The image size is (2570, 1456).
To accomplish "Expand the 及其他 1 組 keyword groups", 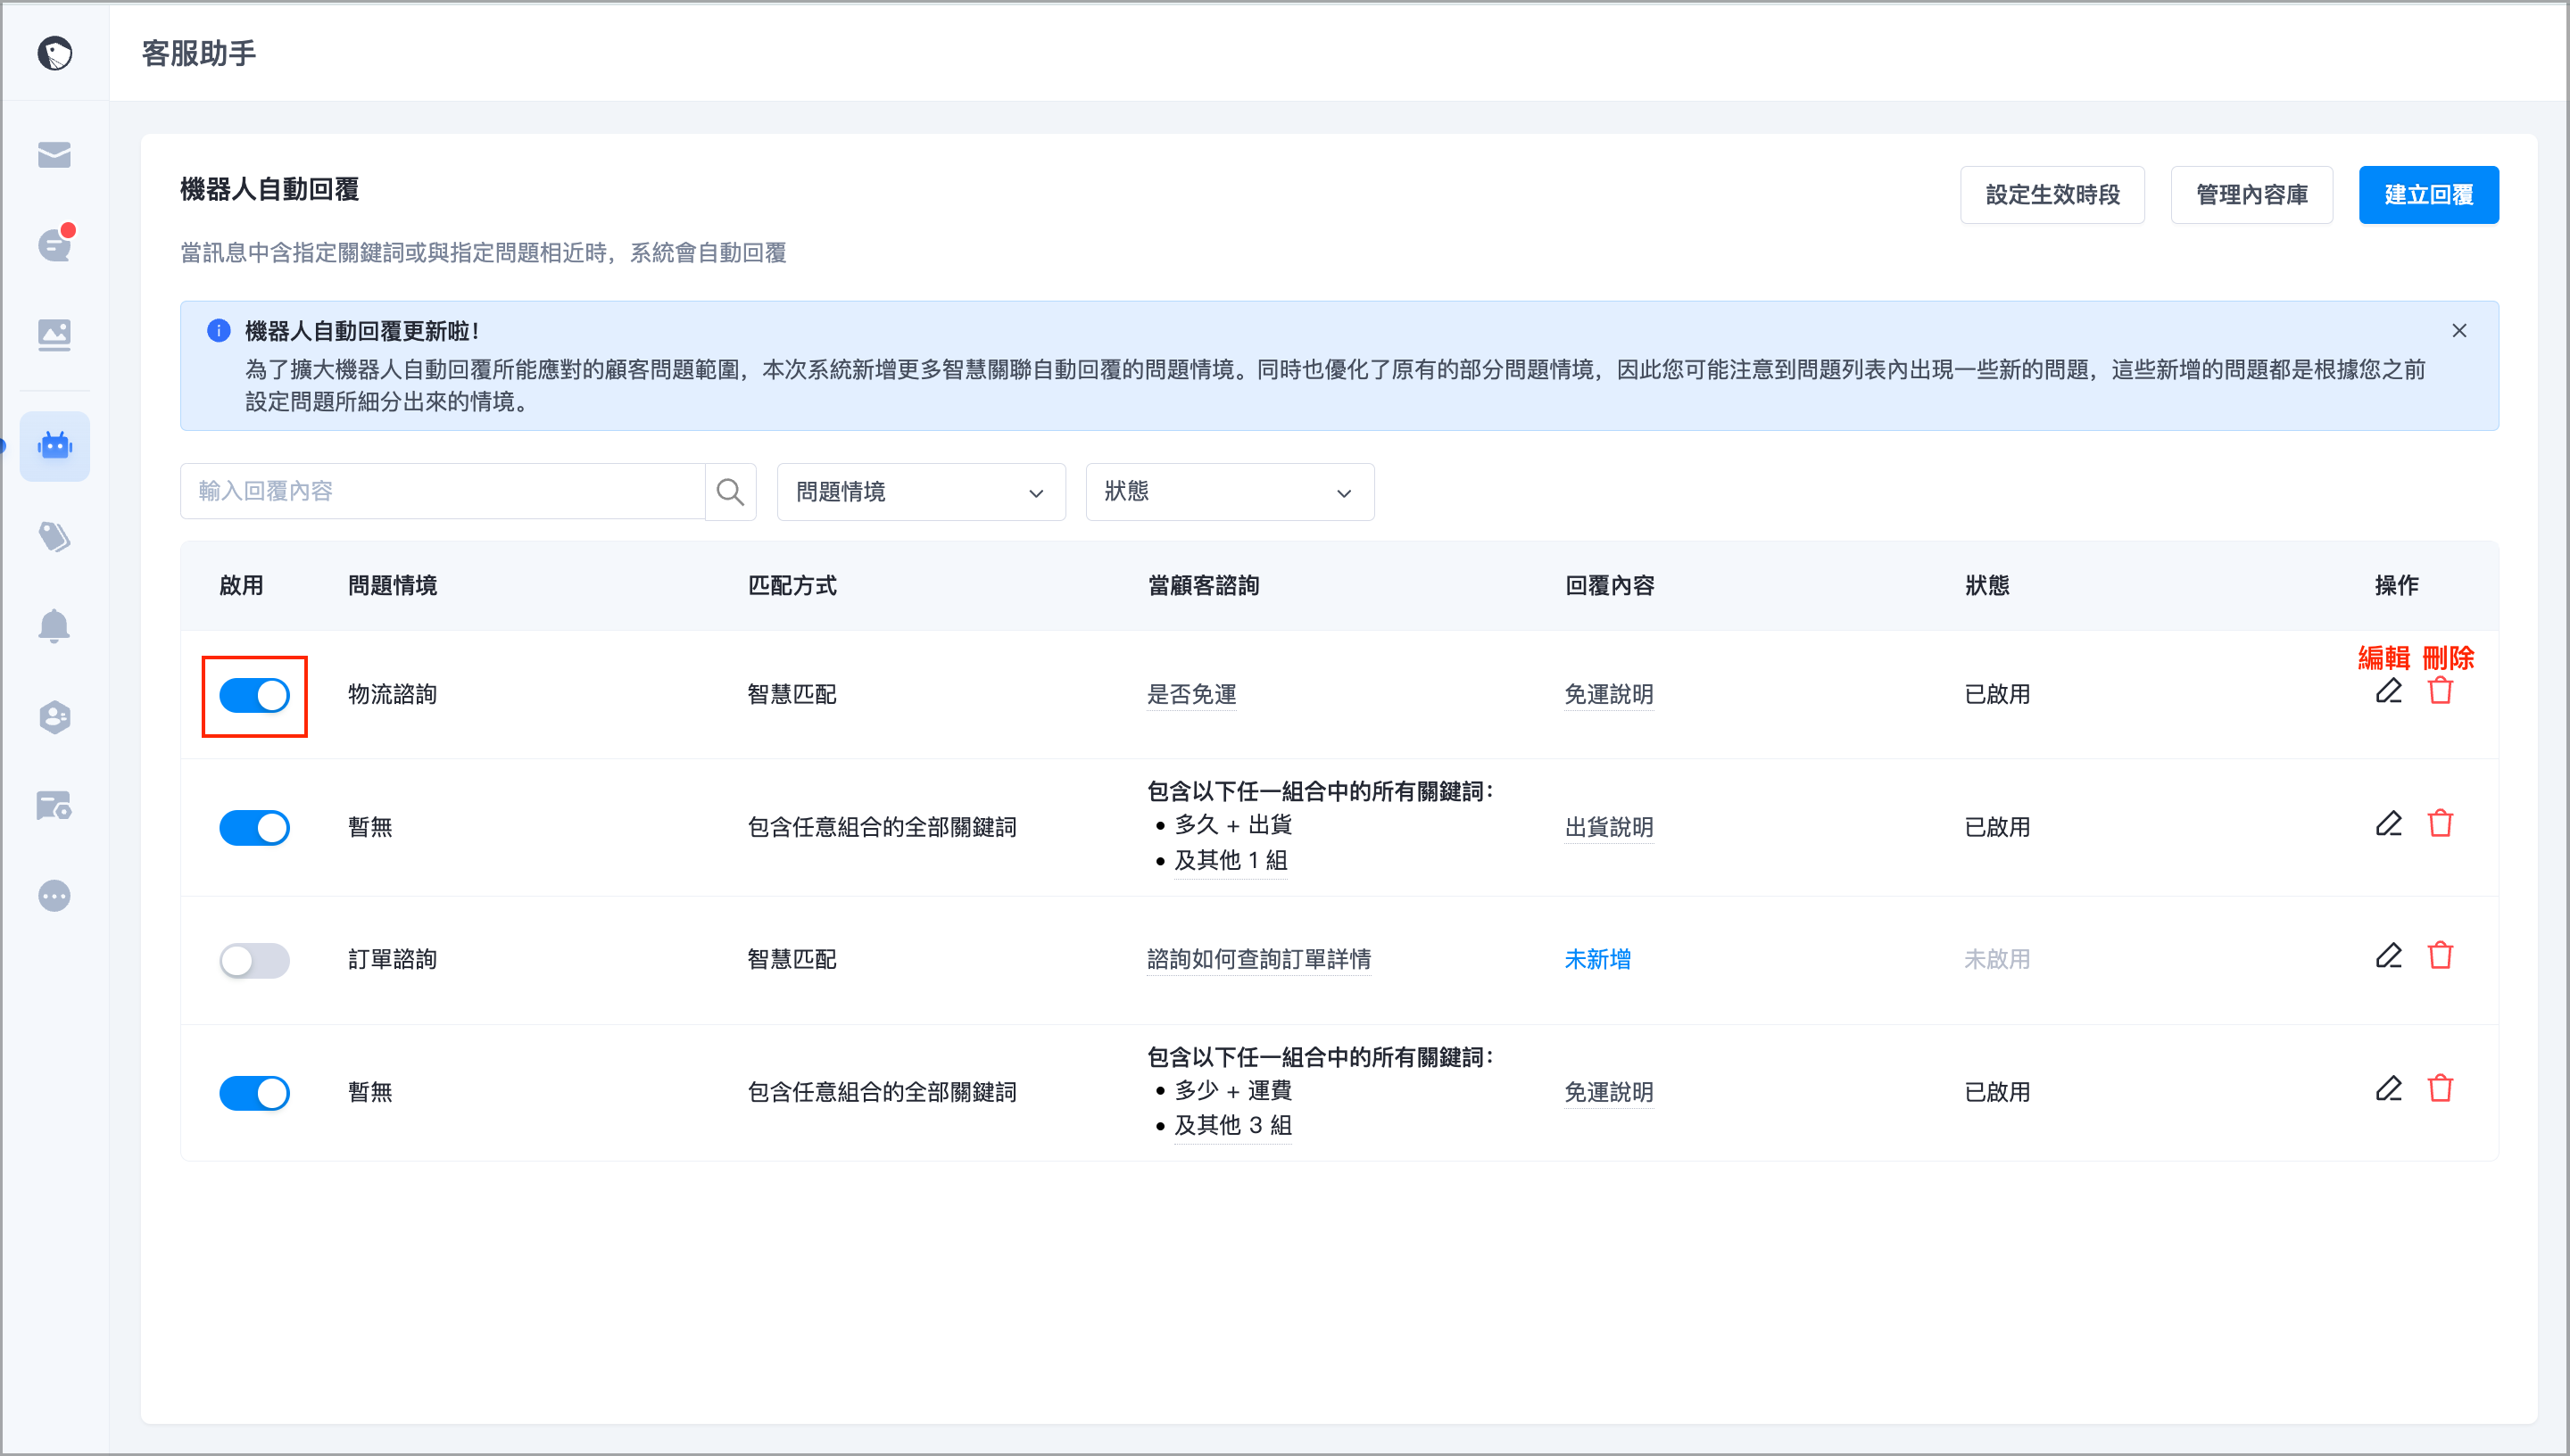I will tap(1230, 861).
